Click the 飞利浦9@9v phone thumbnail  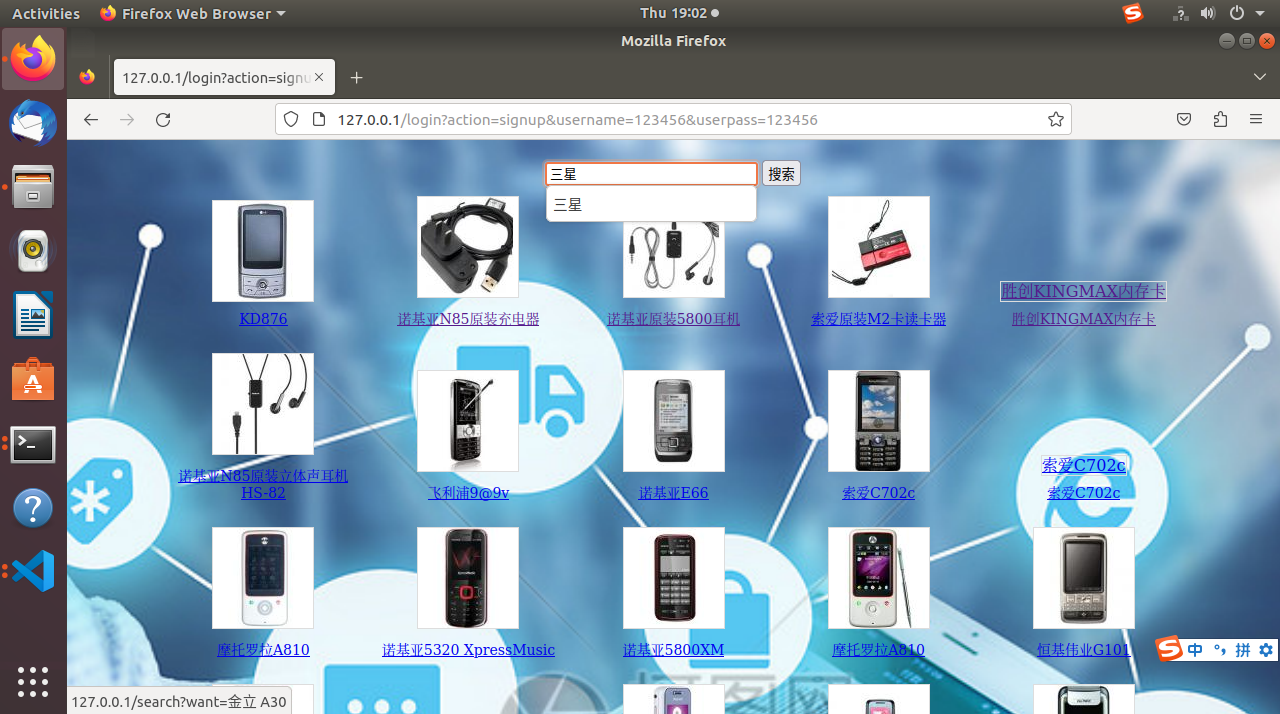click(x=468, y=421)
